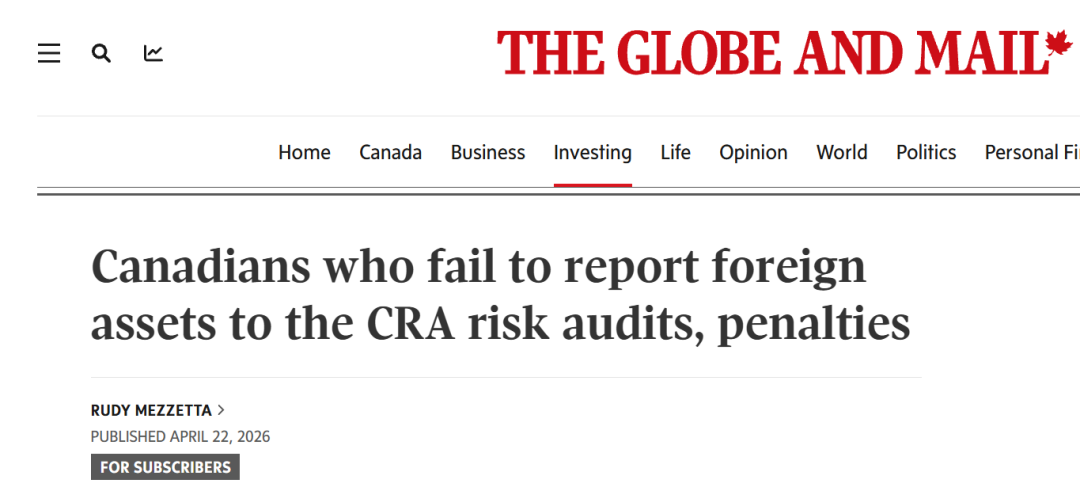Click The Globe and Mail logo text
The width and height of the screenshot is (1080, 491).
770,53
